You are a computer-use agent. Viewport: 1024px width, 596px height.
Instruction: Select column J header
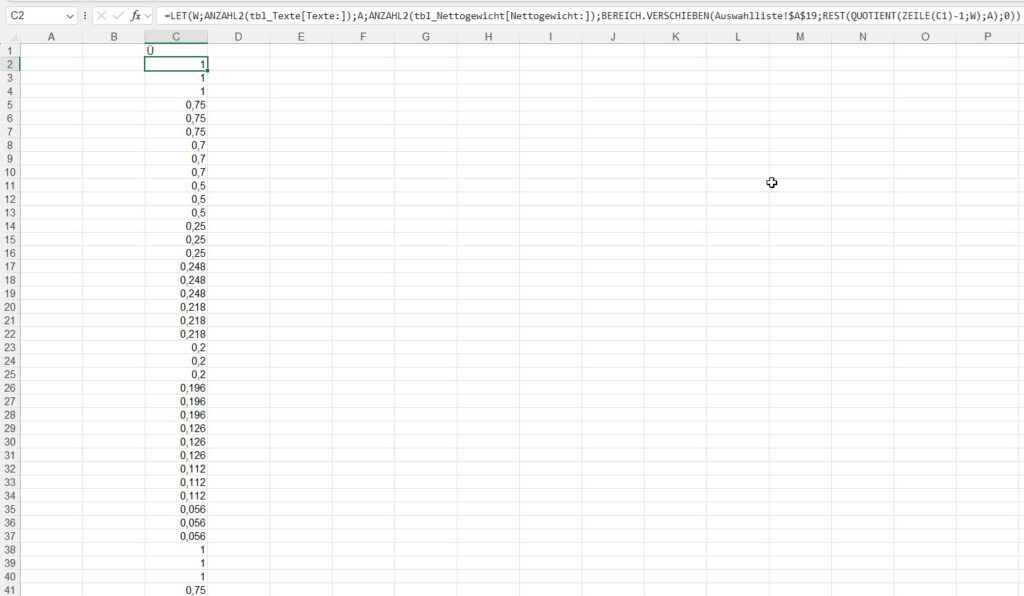(x=613, y=37)
